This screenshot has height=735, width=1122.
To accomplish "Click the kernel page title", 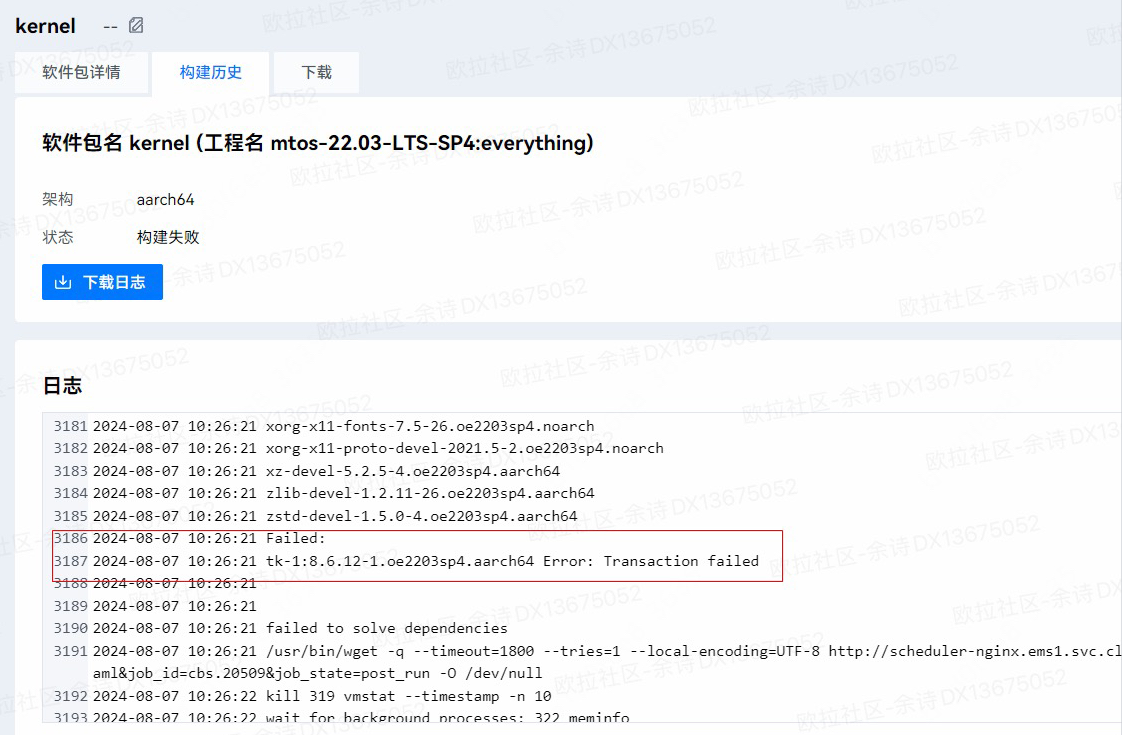I will [46, 26].
